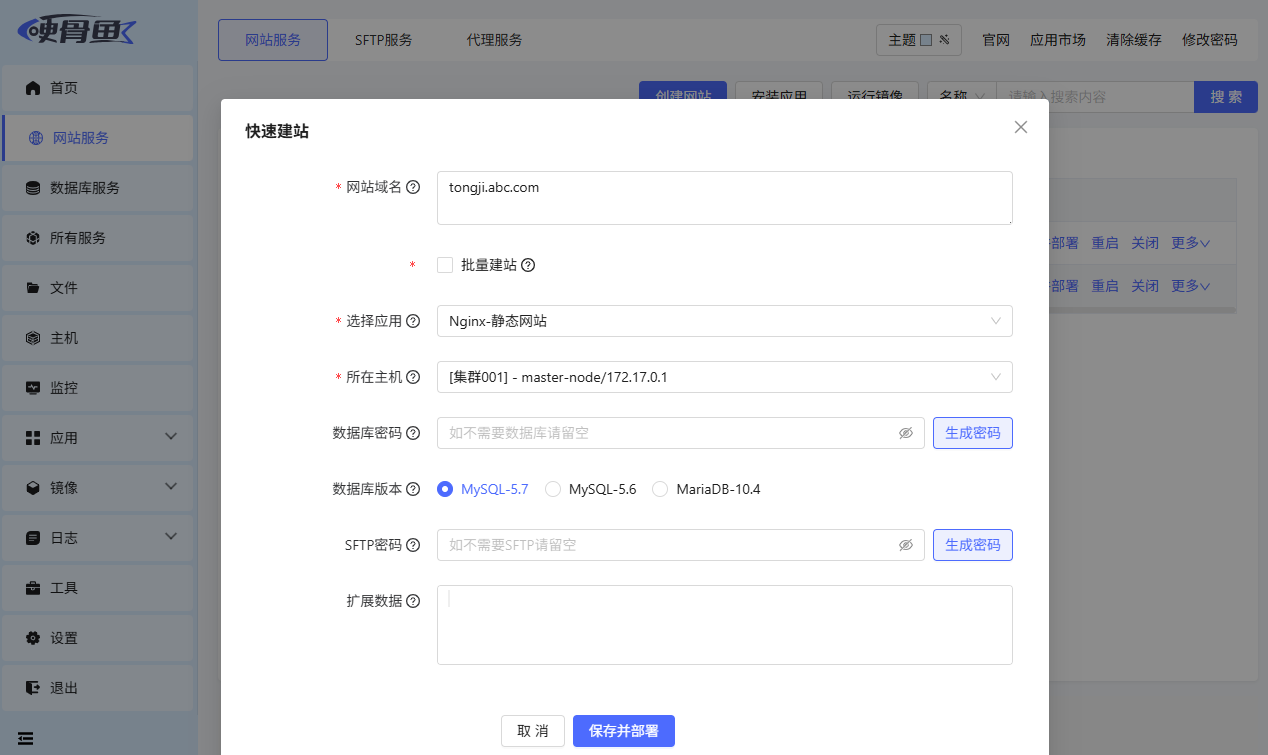The image size is (1268, 755).
Task: Click the help icon beside 扩展数据
Action: click(413, 601)
